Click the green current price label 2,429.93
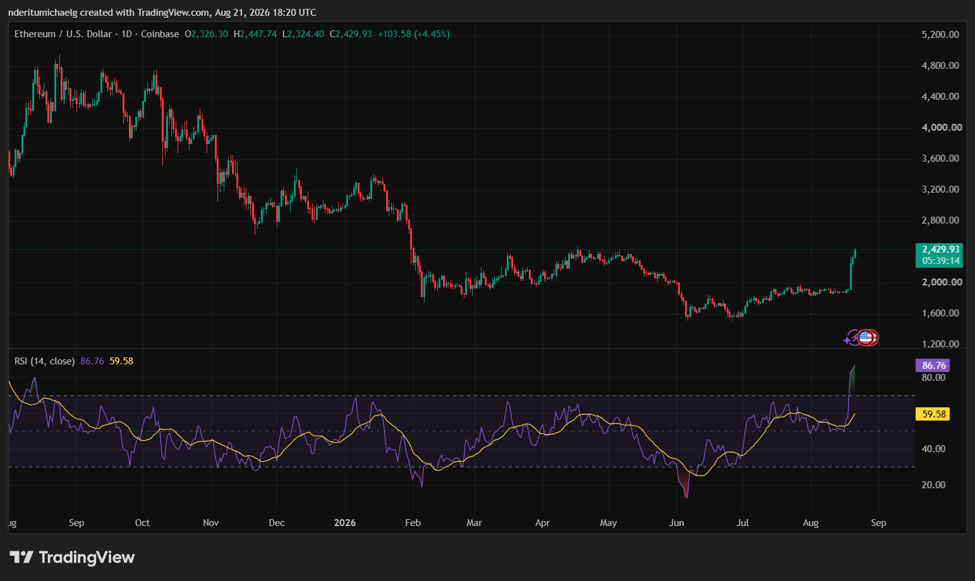 (939, 255)
